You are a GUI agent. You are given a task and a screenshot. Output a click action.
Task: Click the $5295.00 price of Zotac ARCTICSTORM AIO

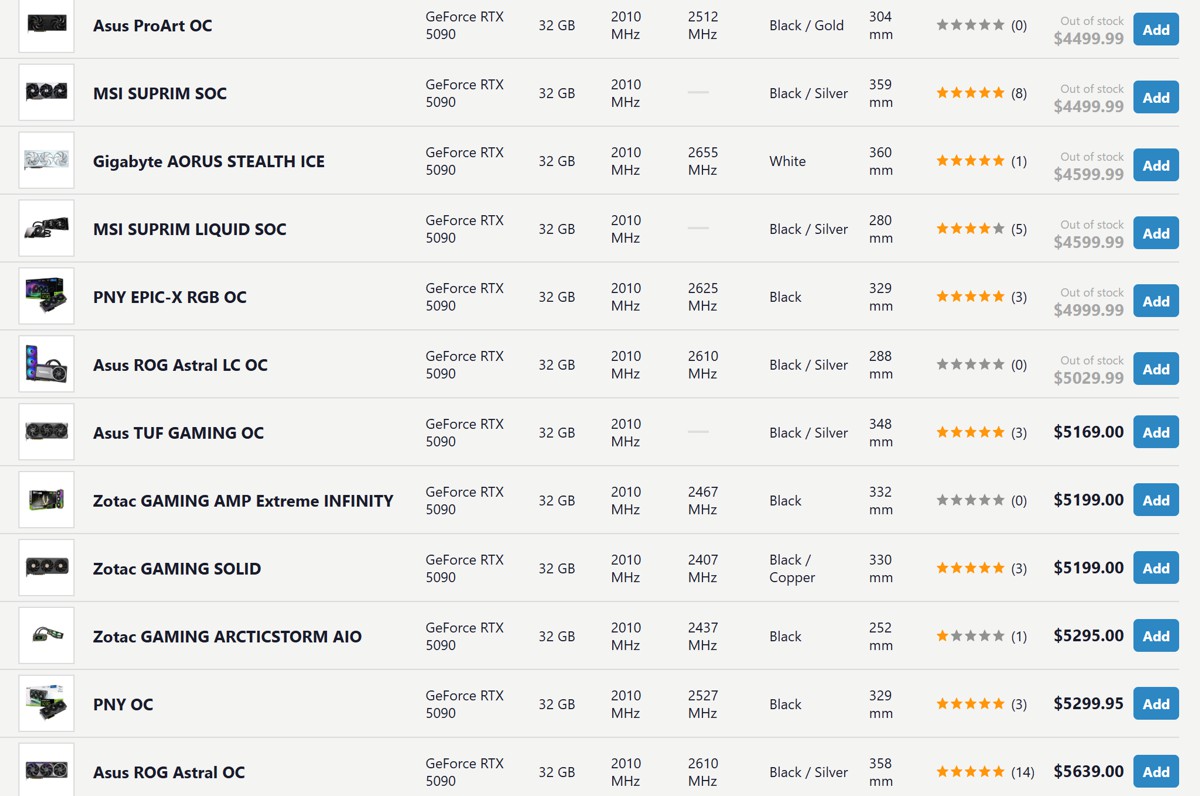1088,636
